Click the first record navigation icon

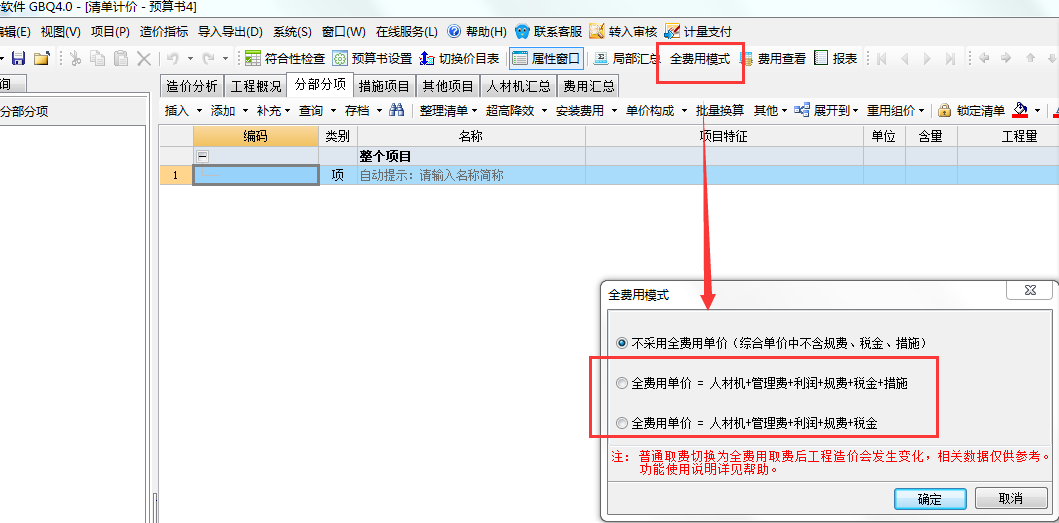pyautogui.click(x=881, y=59)
